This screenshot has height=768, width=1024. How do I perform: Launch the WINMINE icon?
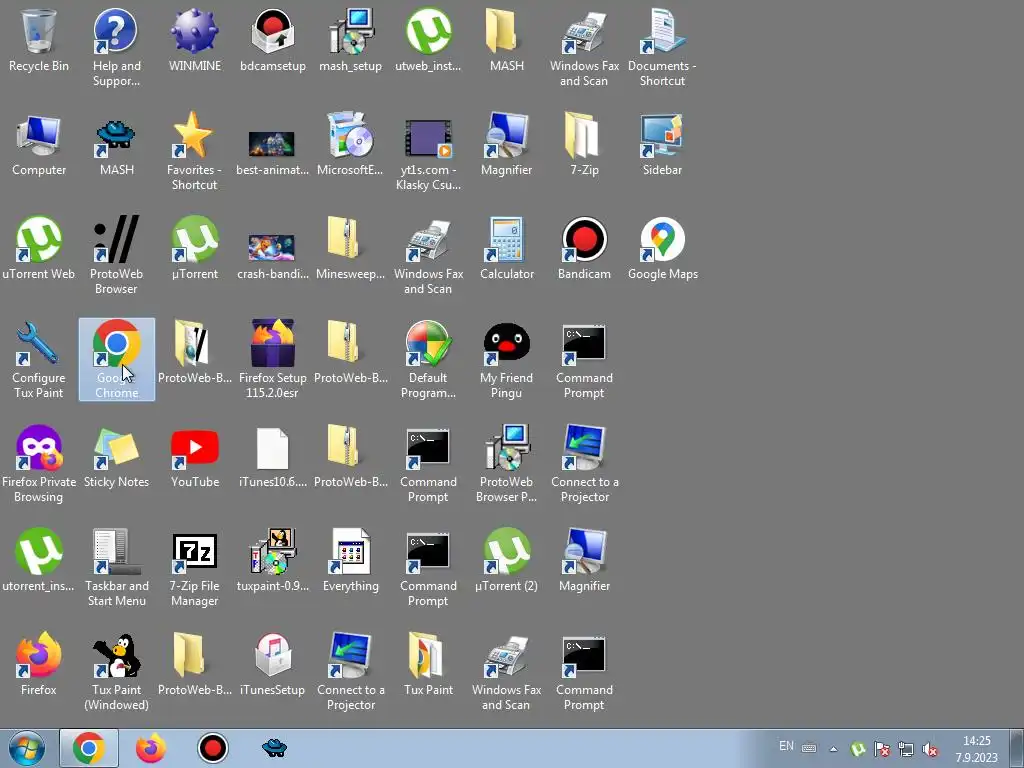click(x=195, y=40)
